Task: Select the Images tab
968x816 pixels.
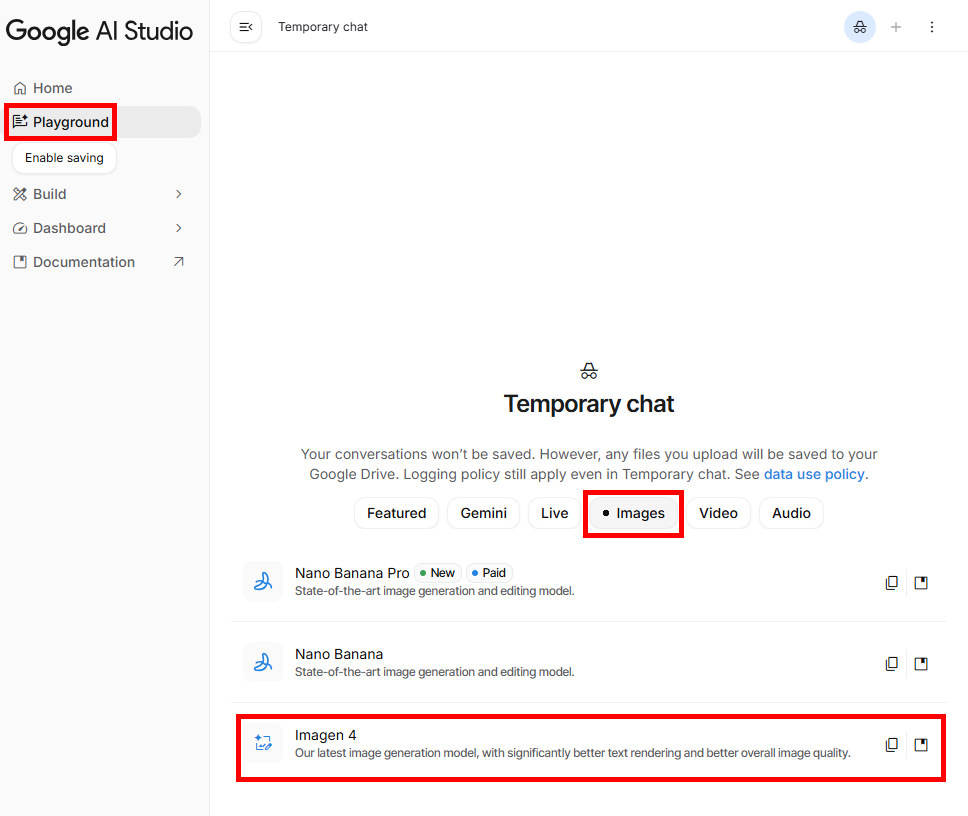Action: tap(633, 514)
